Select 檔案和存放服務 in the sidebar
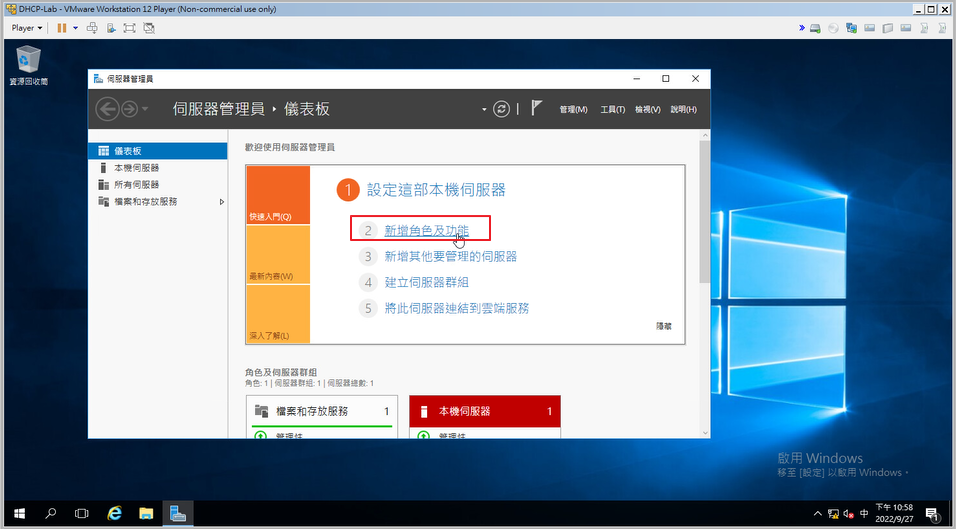Viewport: 956px width, 529px height. coord(158,202)
